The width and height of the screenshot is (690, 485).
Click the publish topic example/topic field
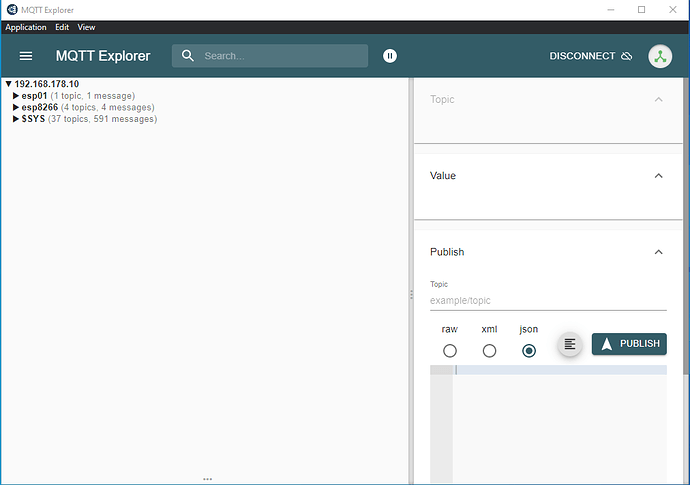click(548, 301)
